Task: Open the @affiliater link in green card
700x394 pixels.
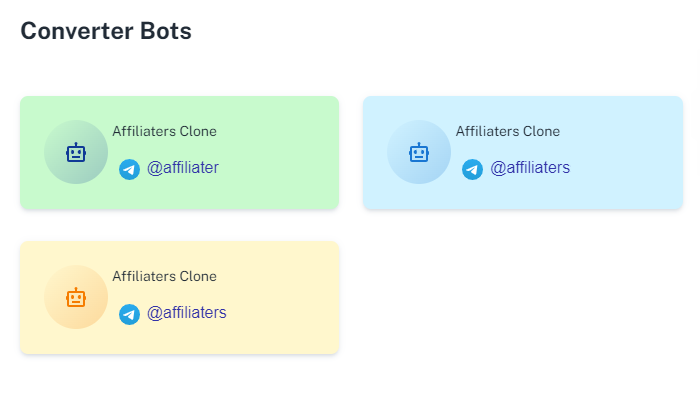Action: click(183, 168)
